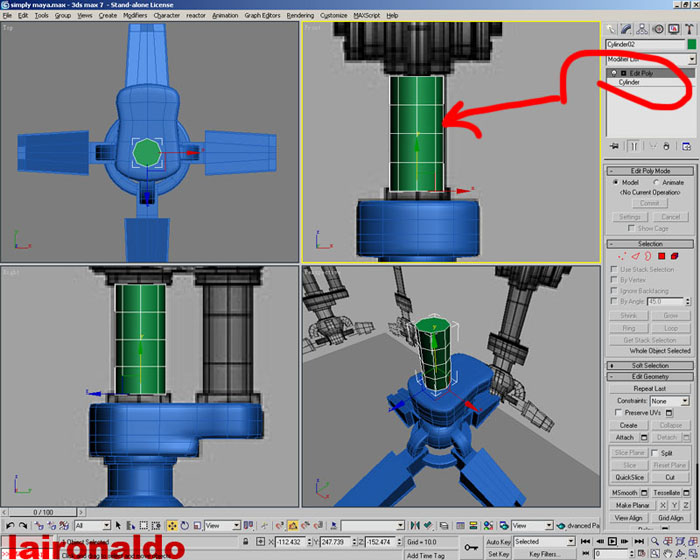Click the Pin Stack icon
The image size is (700, 560).
616,145
